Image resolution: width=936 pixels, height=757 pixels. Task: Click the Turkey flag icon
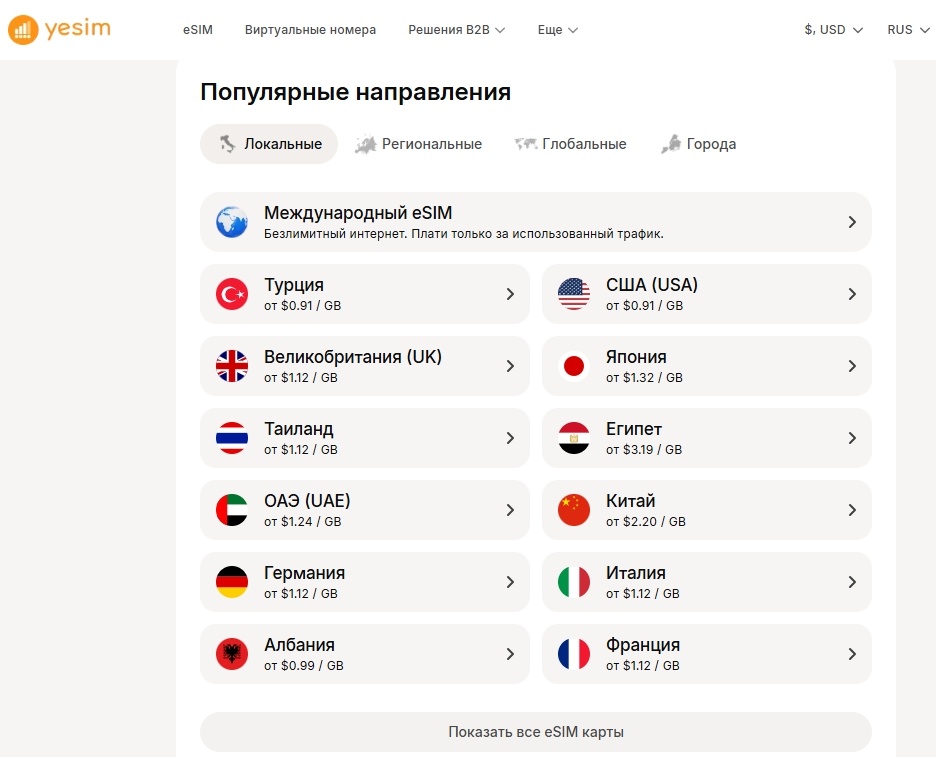point(232,294)
